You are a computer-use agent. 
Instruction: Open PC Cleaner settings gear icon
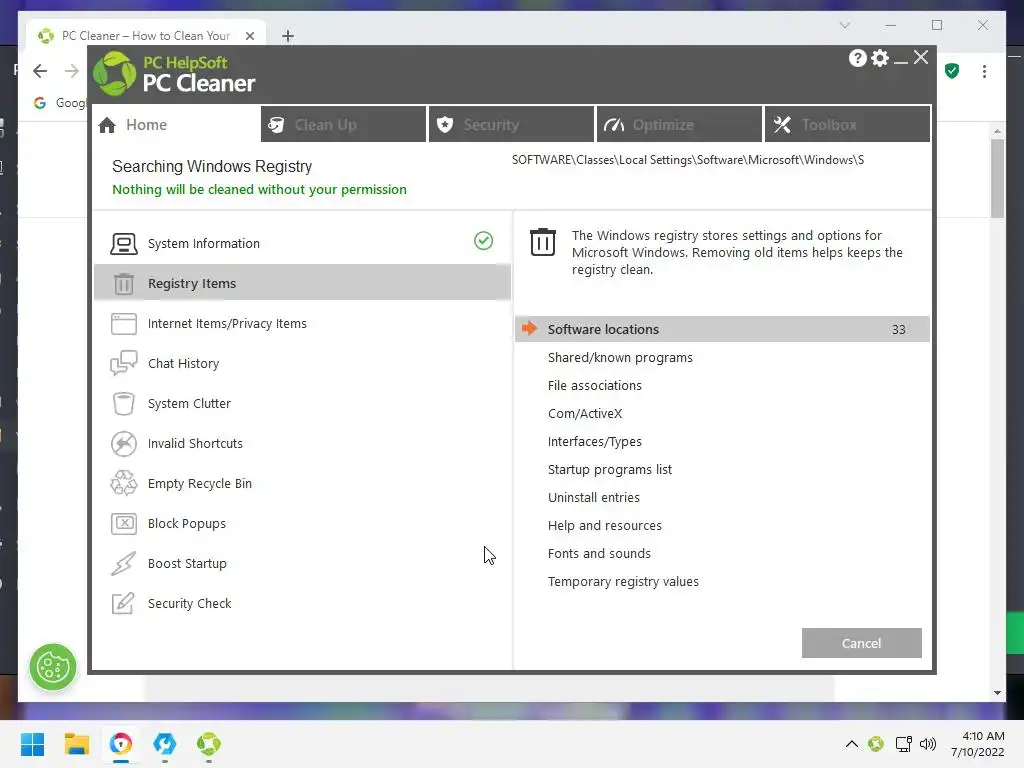click(x=880, y=58)
